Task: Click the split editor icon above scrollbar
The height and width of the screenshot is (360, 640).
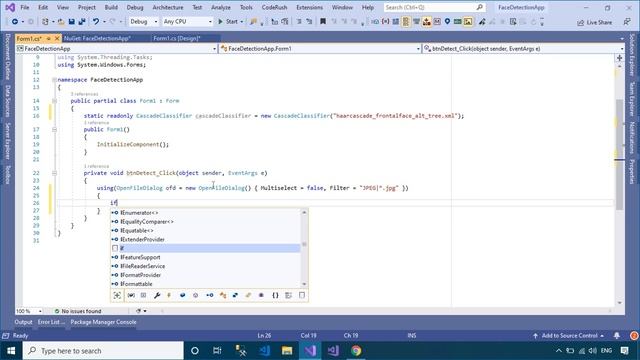Action: [620, 58]
